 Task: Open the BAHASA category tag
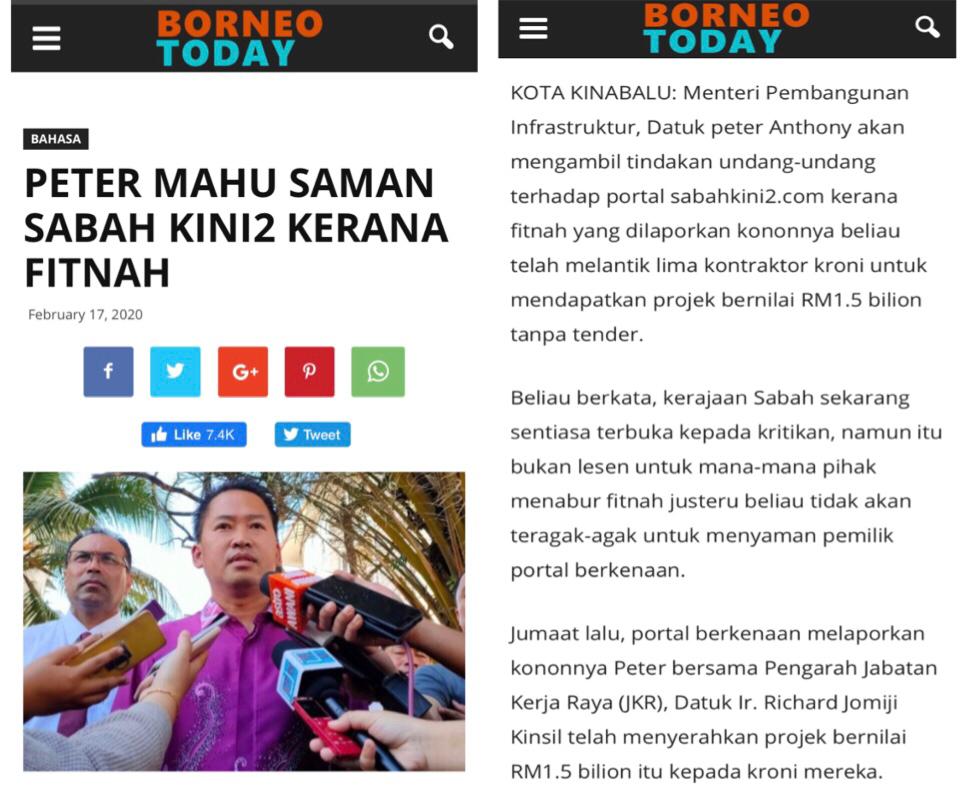56,139
